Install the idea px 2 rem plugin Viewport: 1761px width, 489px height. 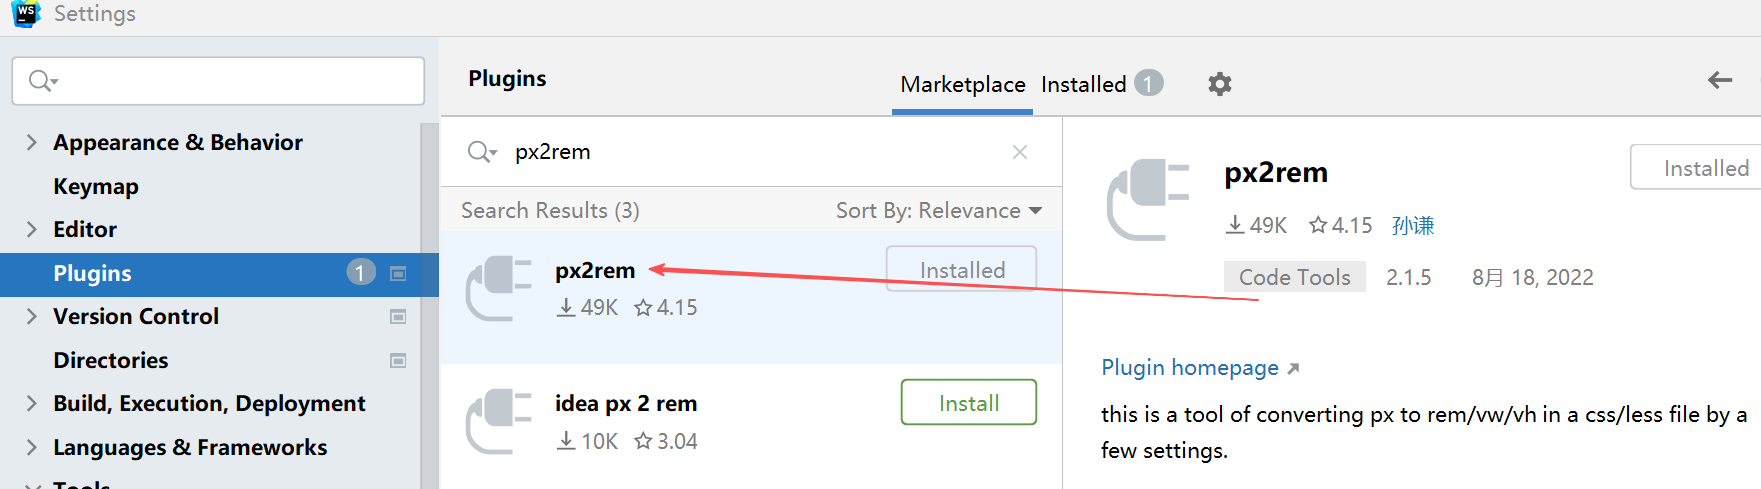click(x=968, y=402)
